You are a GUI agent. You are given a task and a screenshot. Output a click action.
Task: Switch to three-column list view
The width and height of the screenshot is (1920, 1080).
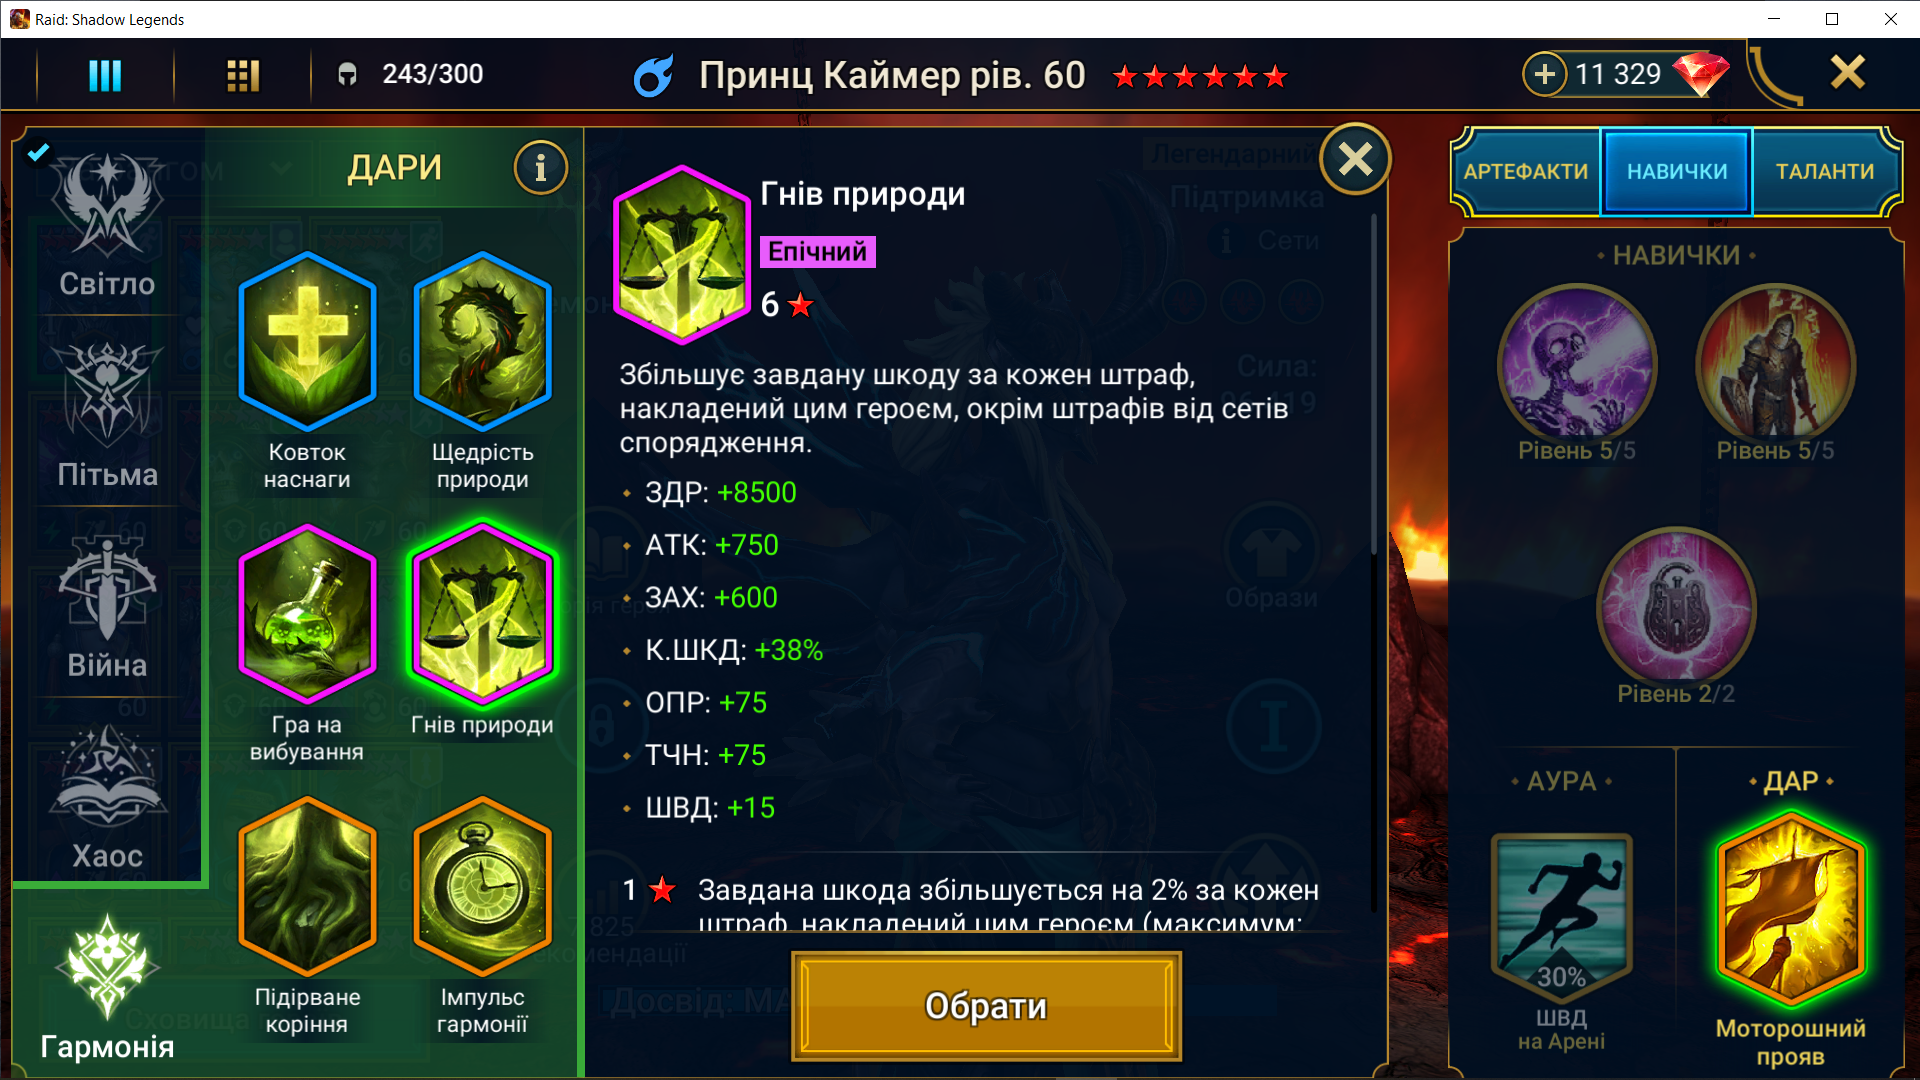point(105,75)
